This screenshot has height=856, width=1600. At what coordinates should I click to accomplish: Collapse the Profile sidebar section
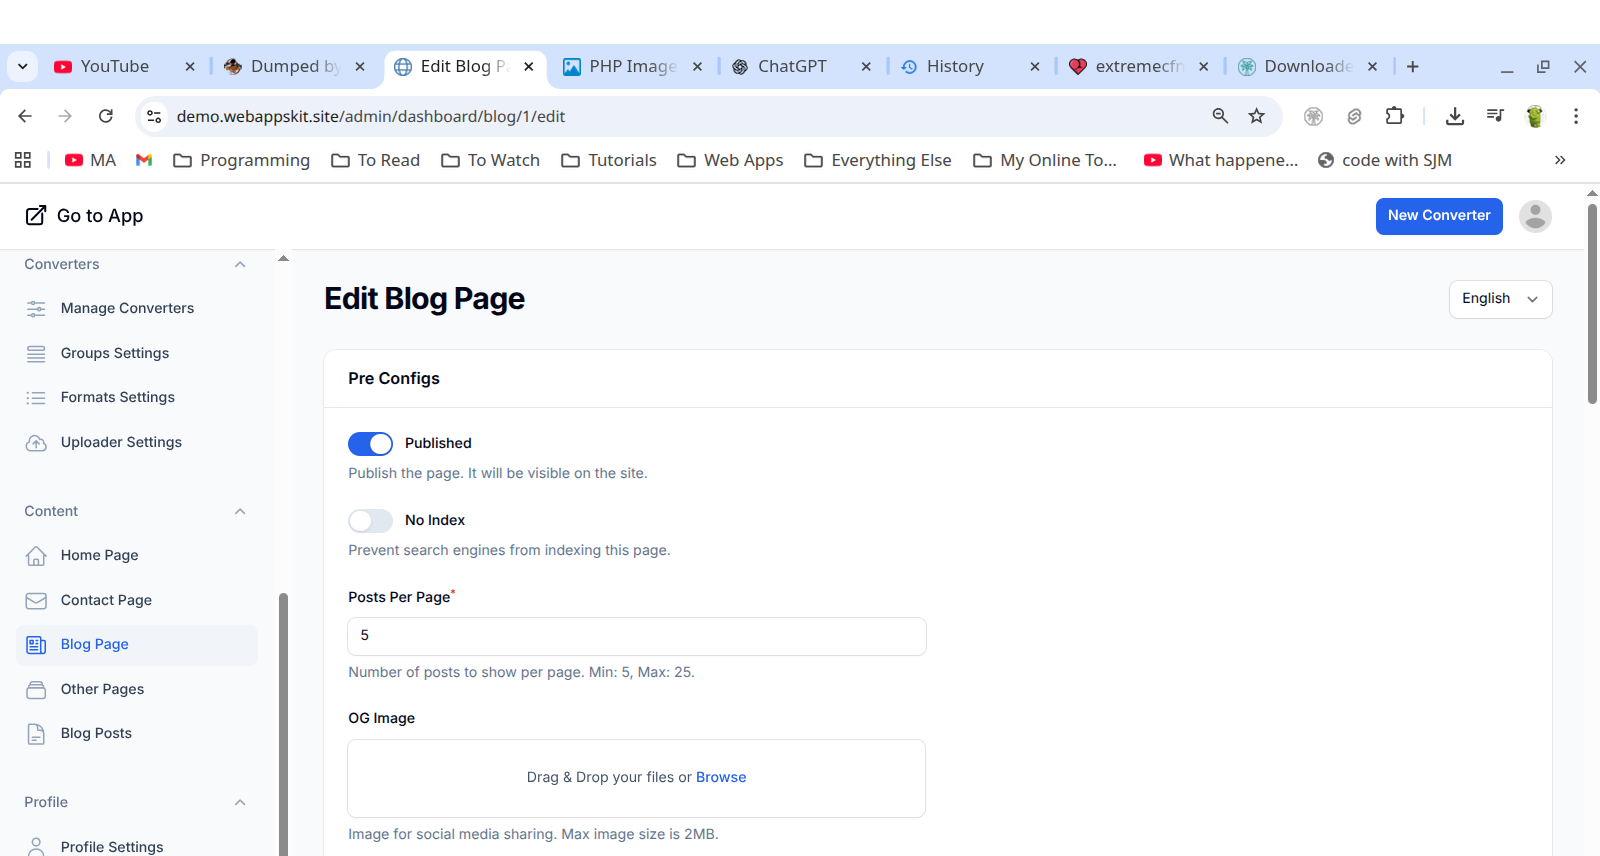coord(240,803)
